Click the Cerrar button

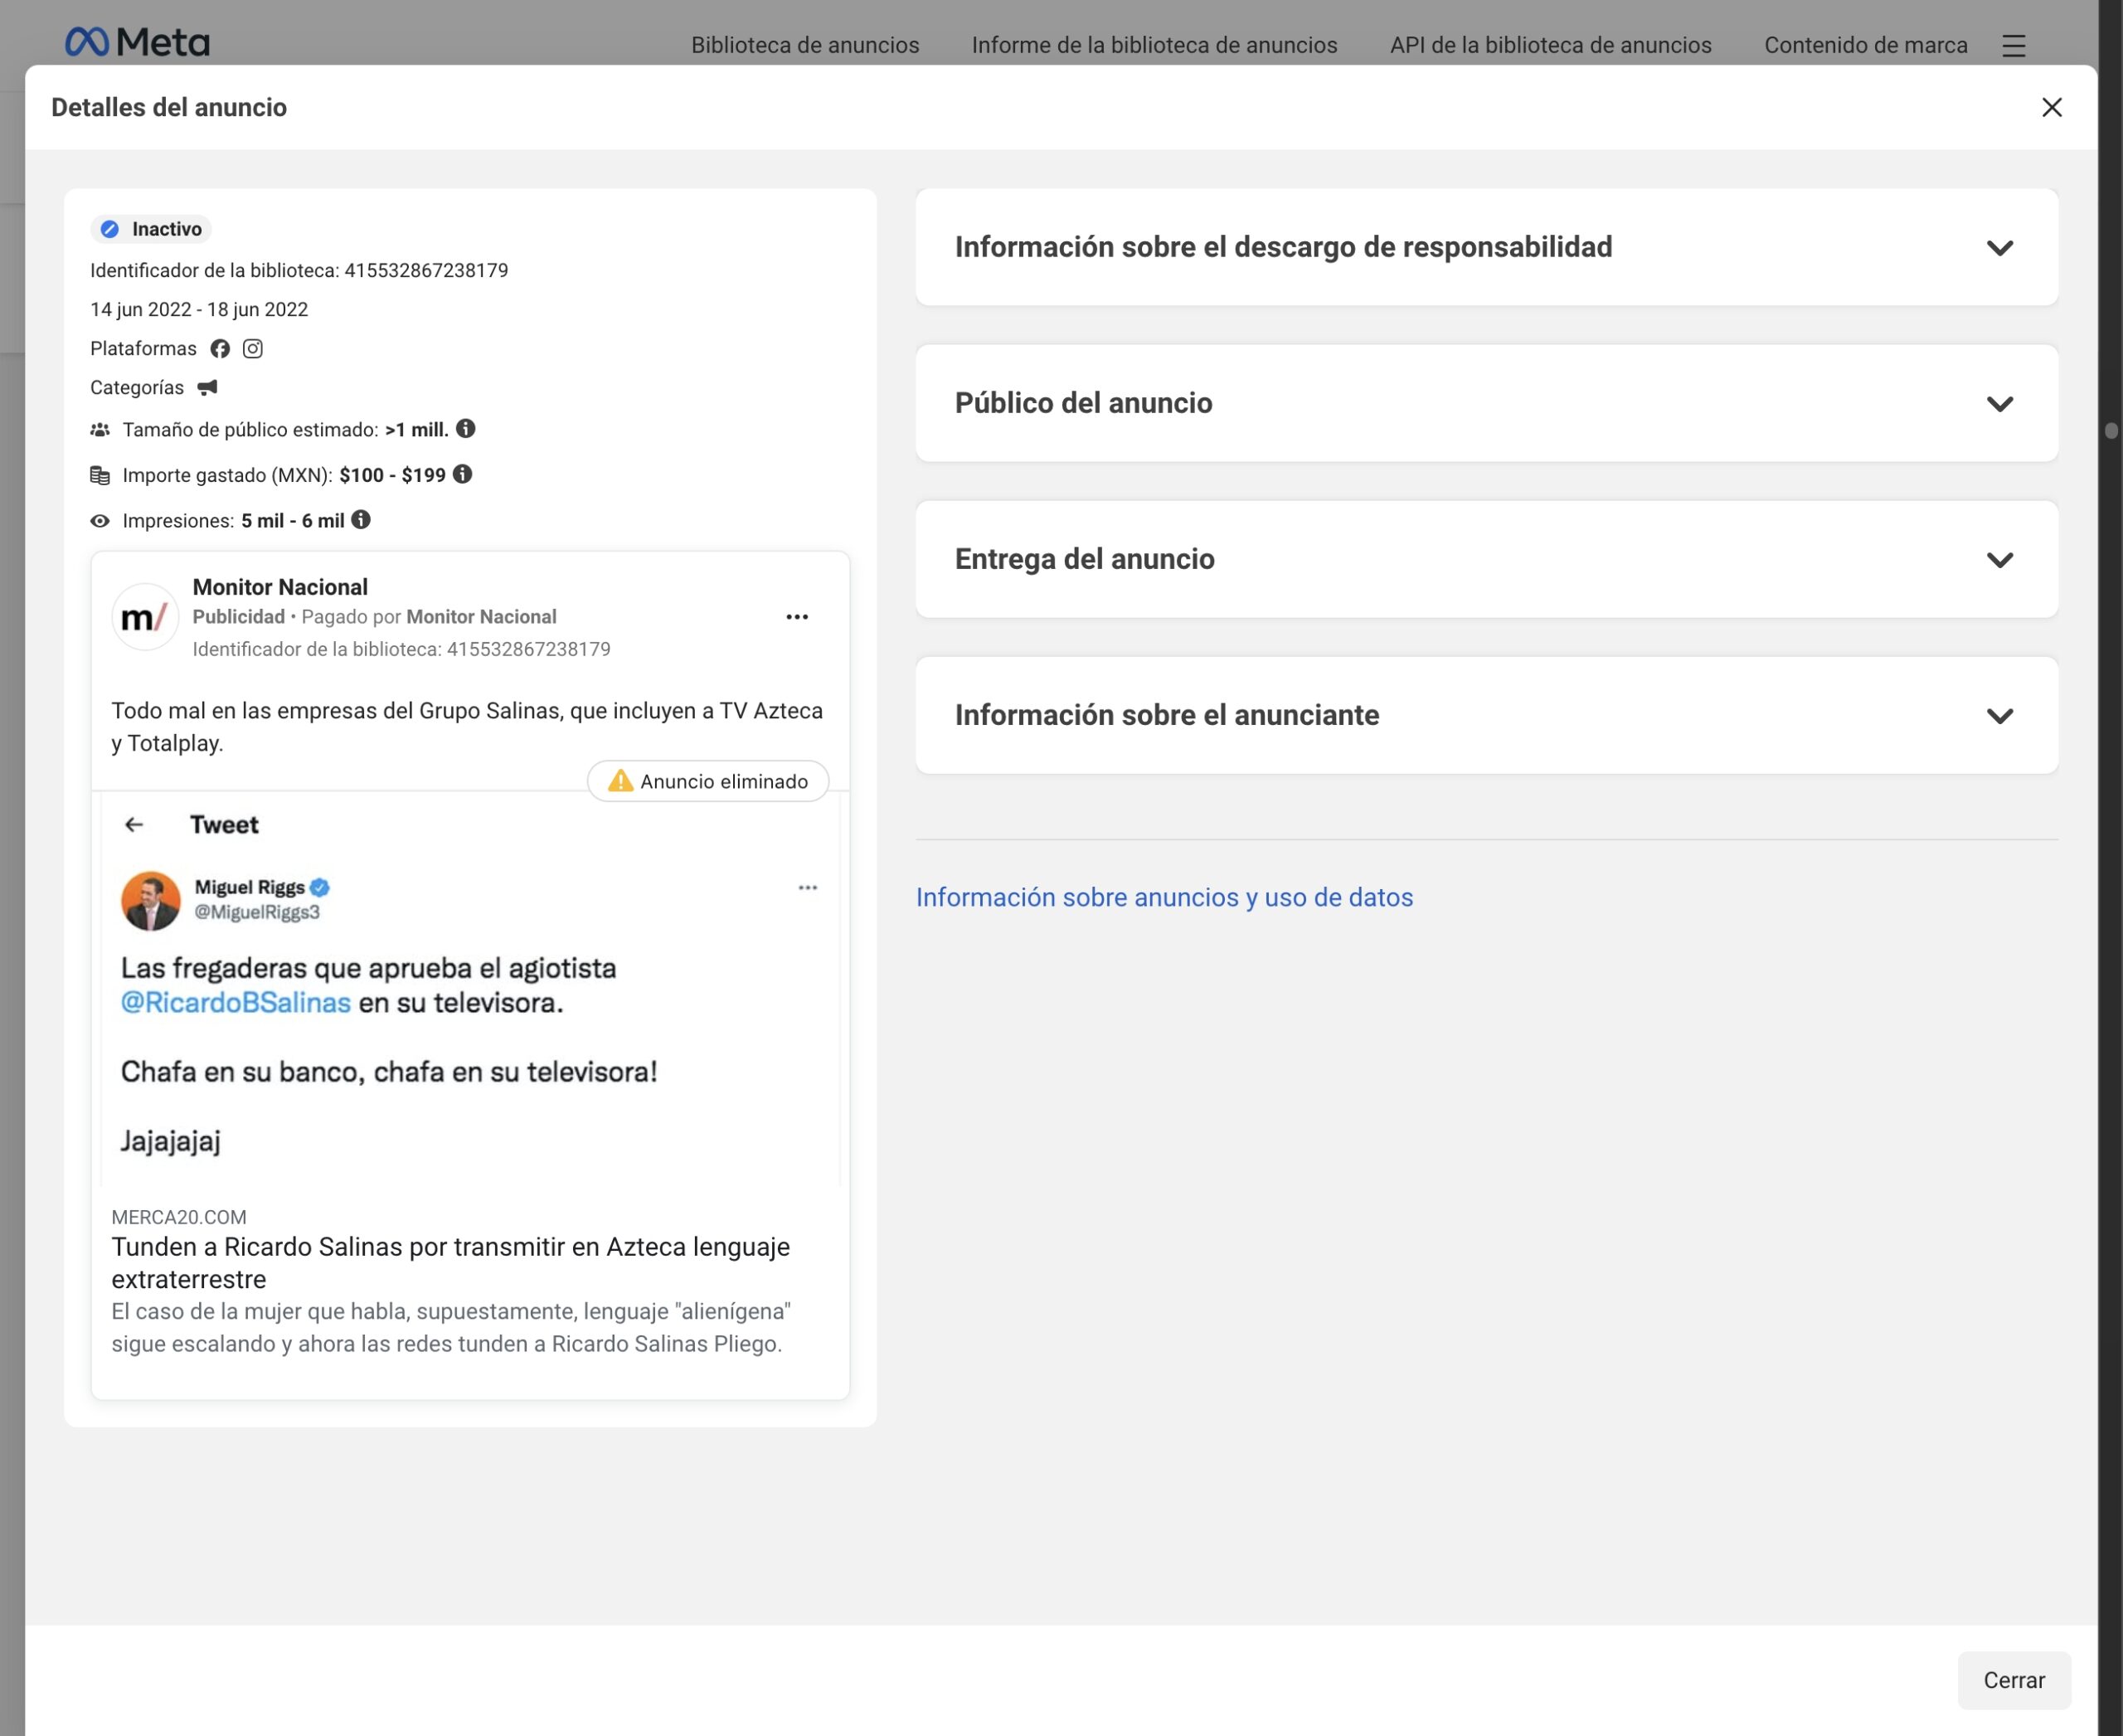2014,1680
